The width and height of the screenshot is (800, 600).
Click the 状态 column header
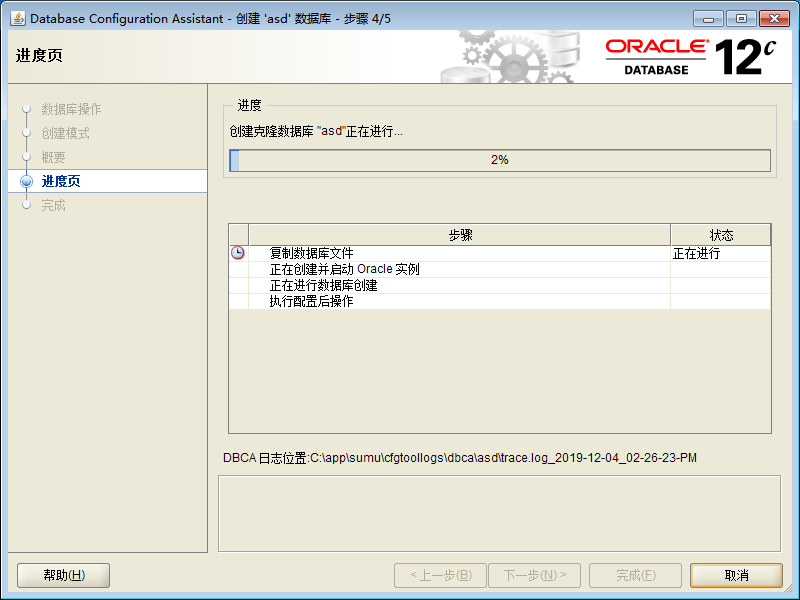721,235
